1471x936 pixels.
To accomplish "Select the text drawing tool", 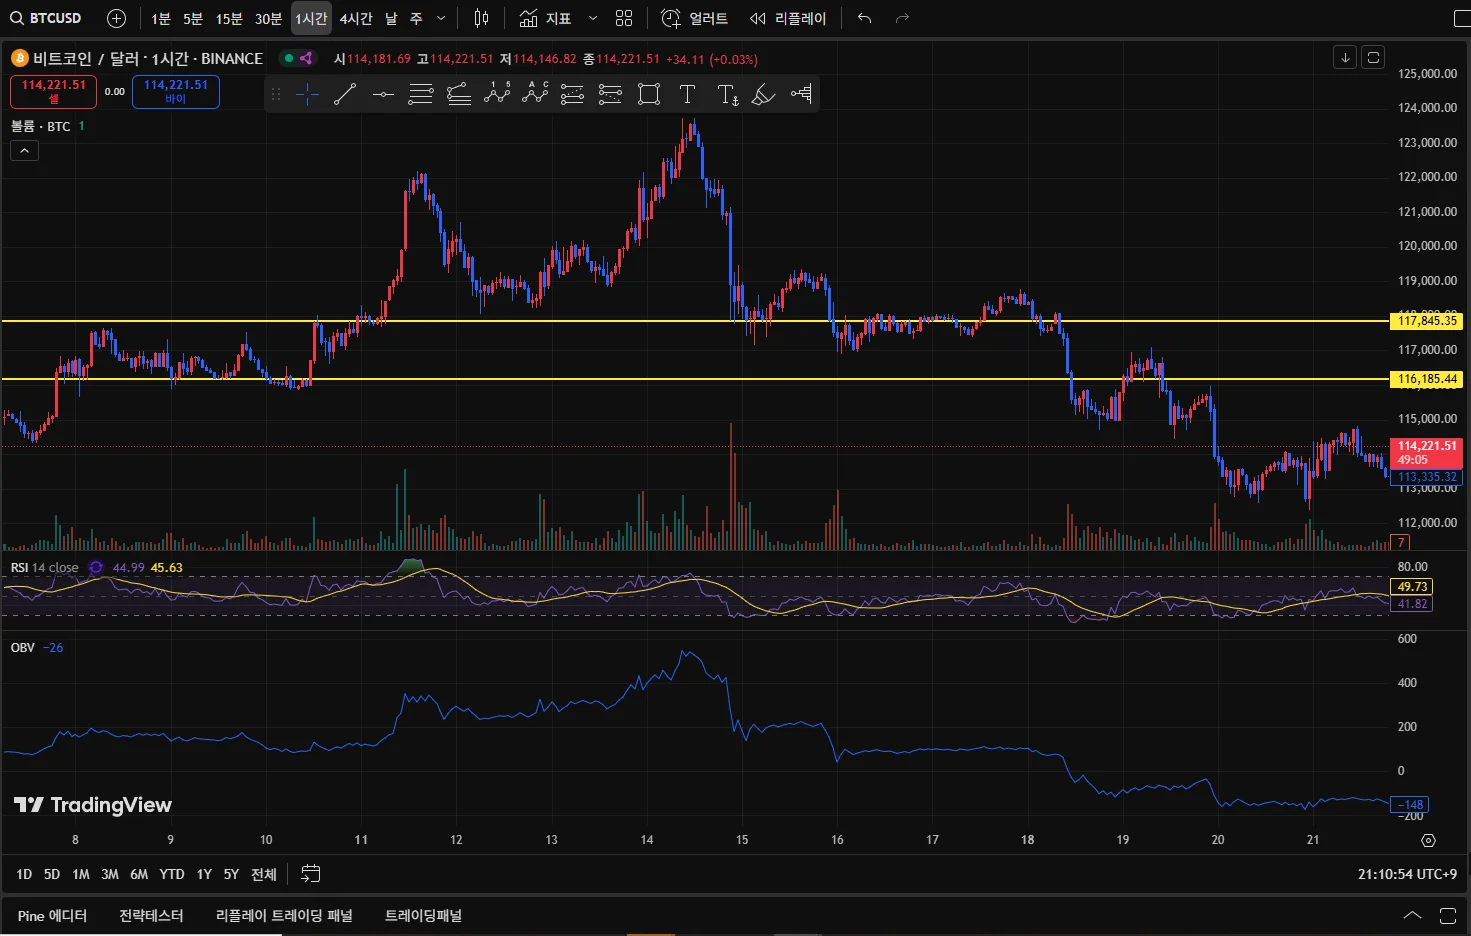I will 687,94.
